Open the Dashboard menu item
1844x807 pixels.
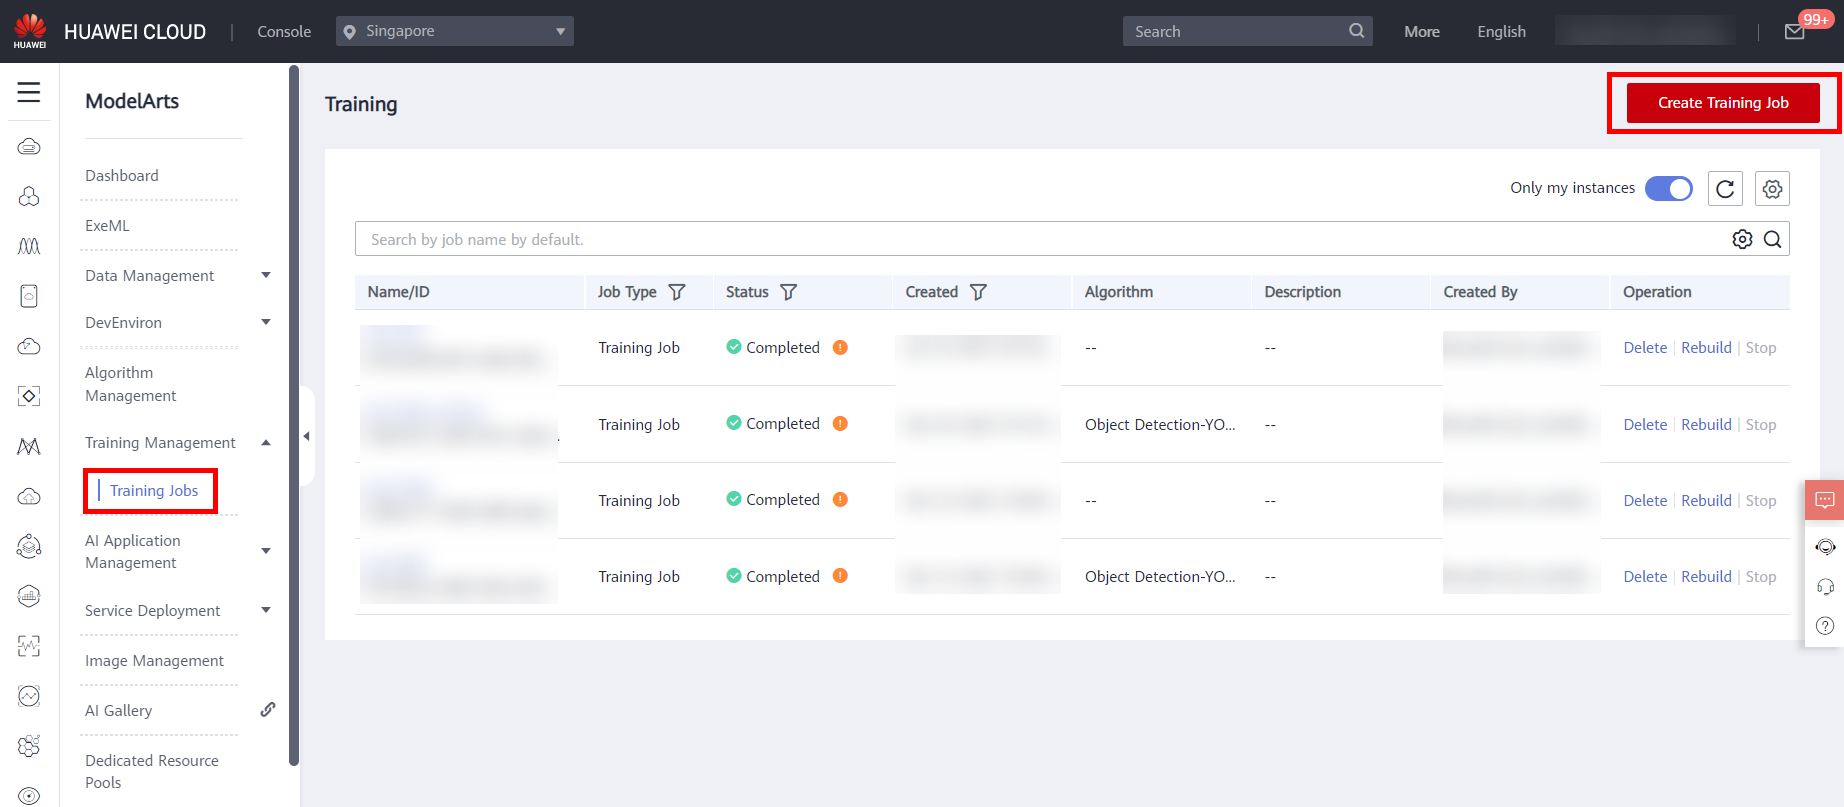click(x=122, y=176)
